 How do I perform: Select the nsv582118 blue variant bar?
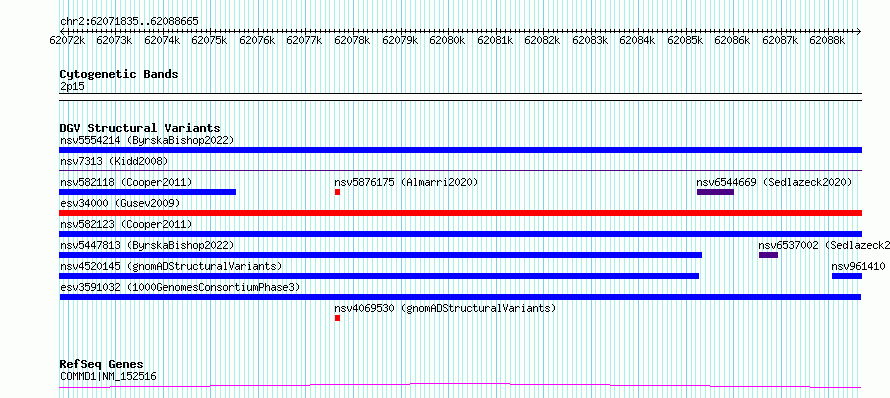tap(148, 192)
